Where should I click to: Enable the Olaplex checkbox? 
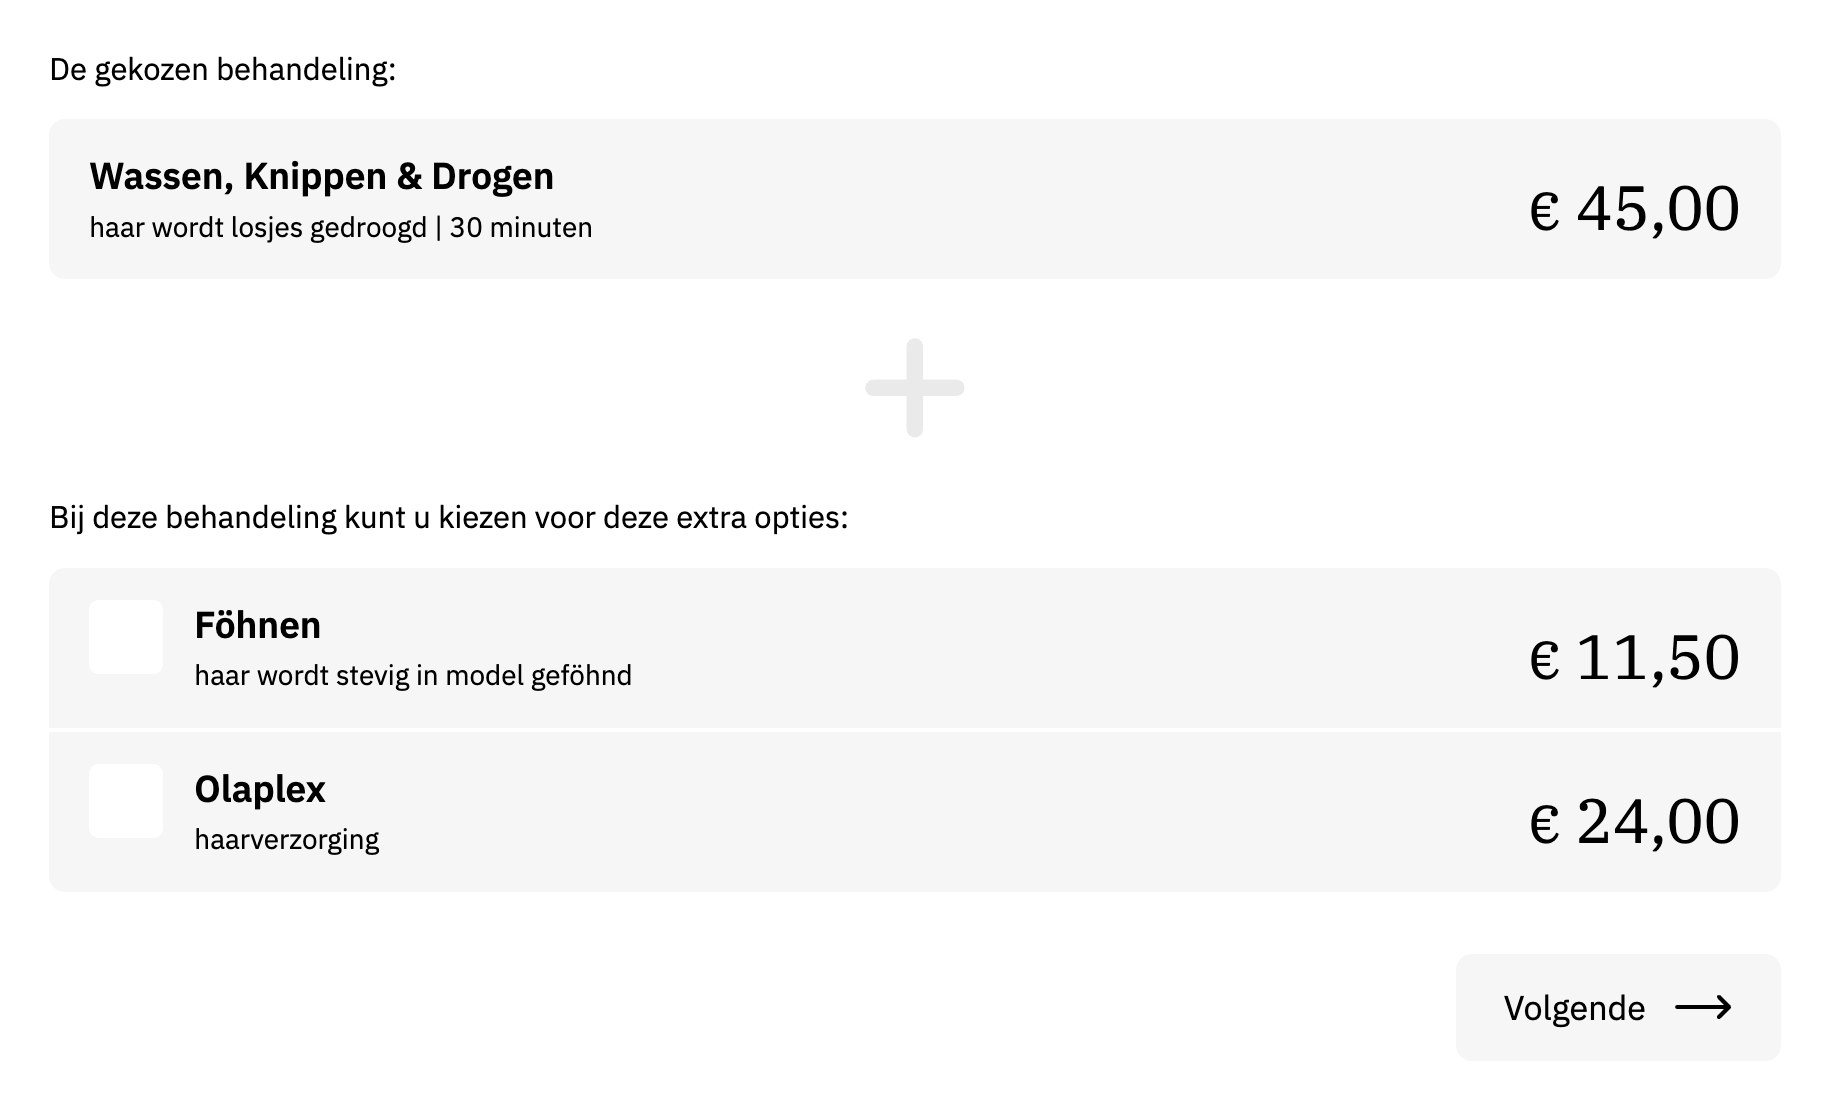tap(126, 801)
